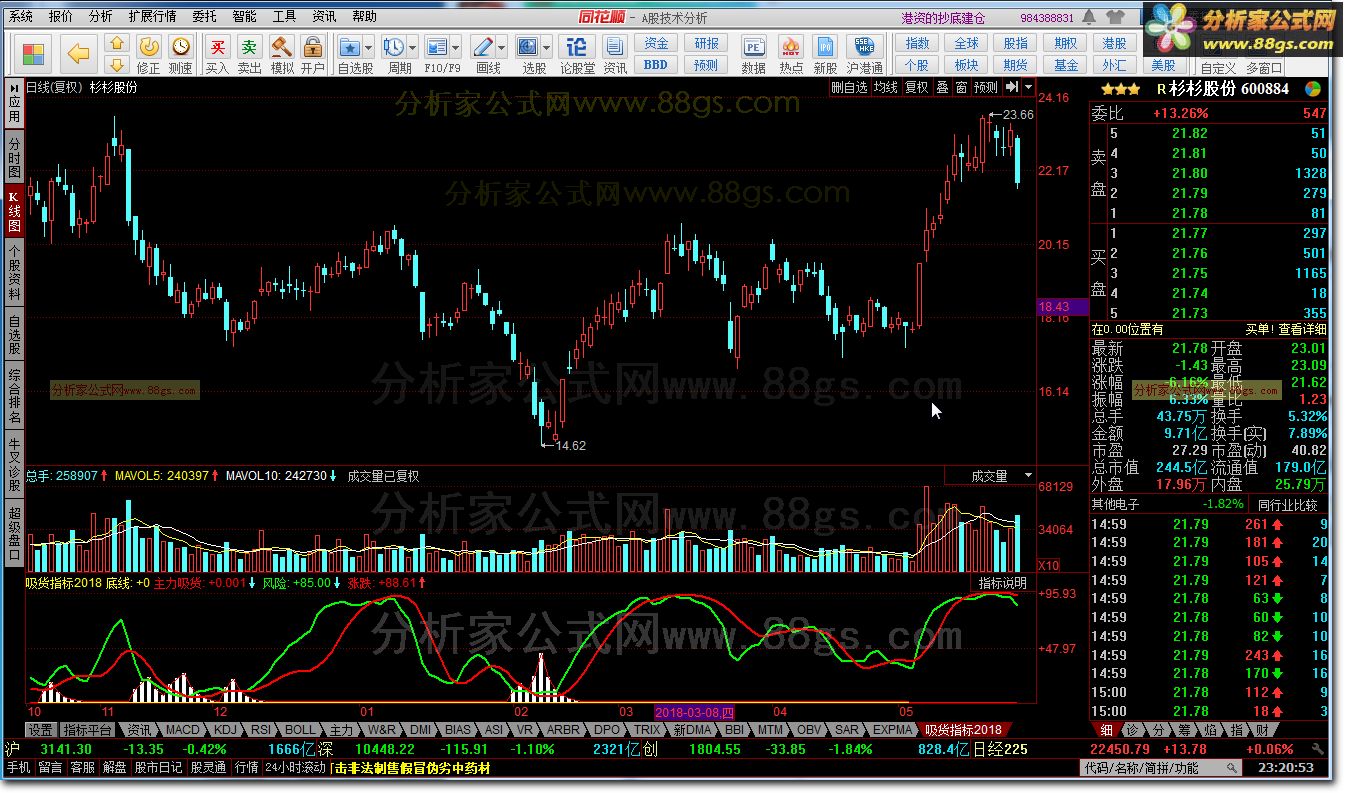1345x793 pixels.
Task: Open the 系统 menu
Action: 20,16
